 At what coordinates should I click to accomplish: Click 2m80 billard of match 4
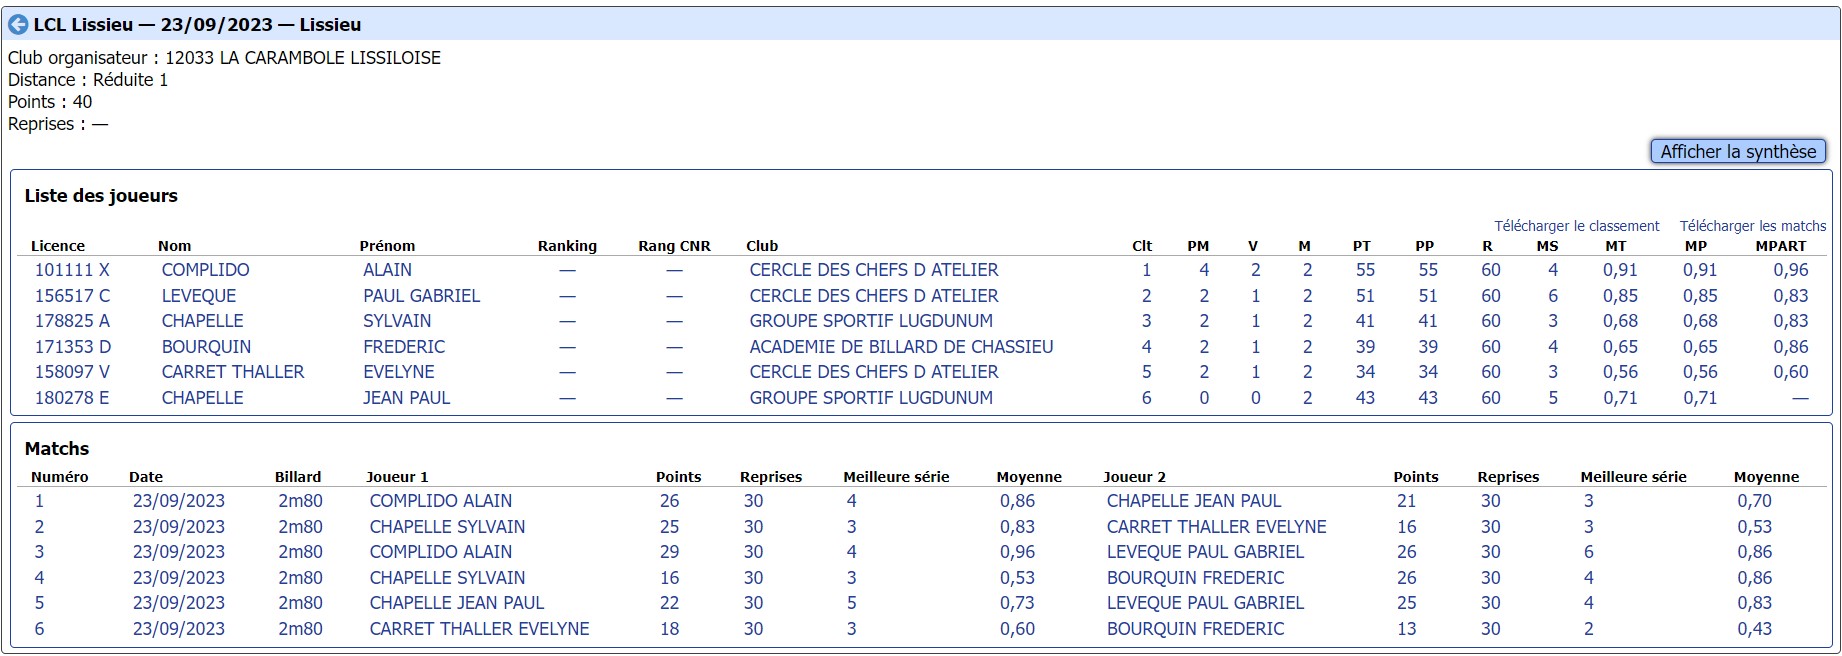[x=300, y=578]
